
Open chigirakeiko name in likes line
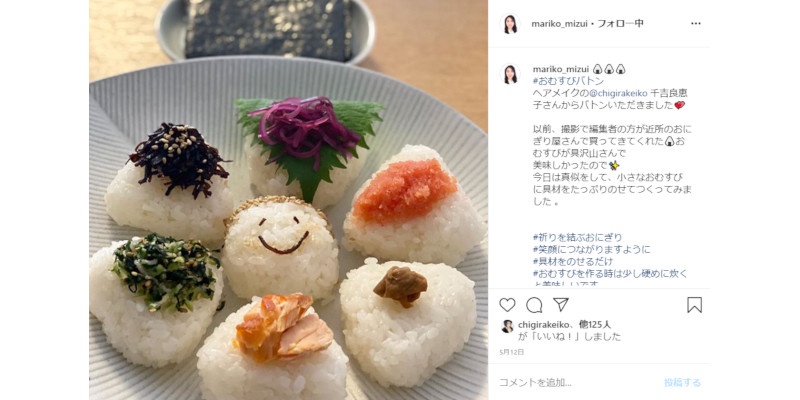pyautogui.click(x=544, y=324)
